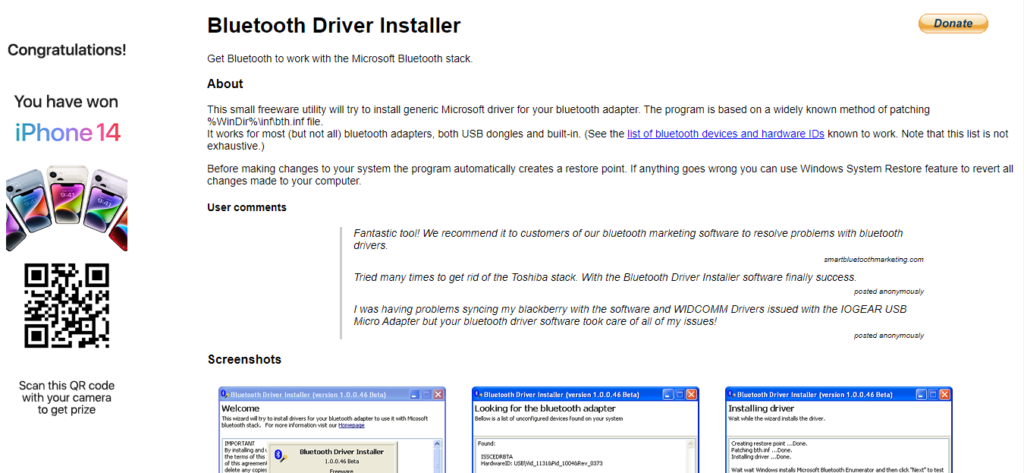Open the Looking for the bluetooth adapter screenshot
Image resolution: width=1024 pixels, height=473 pixels.
pos(585,429)
